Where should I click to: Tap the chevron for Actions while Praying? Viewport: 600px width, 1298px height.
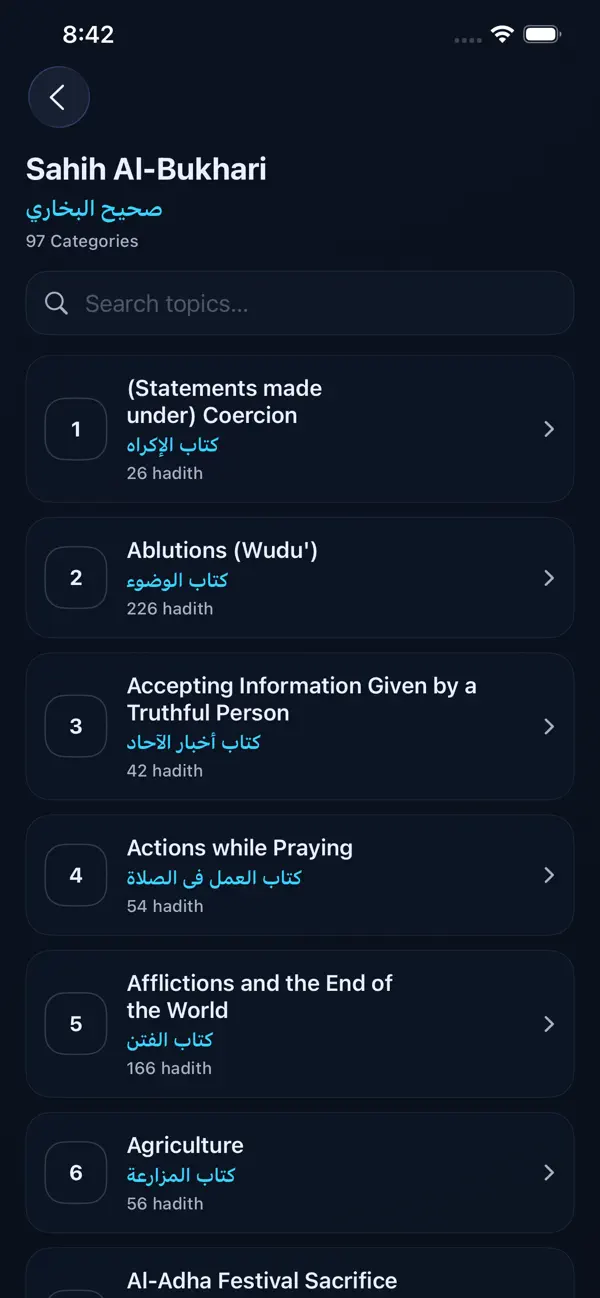point(549,875)
